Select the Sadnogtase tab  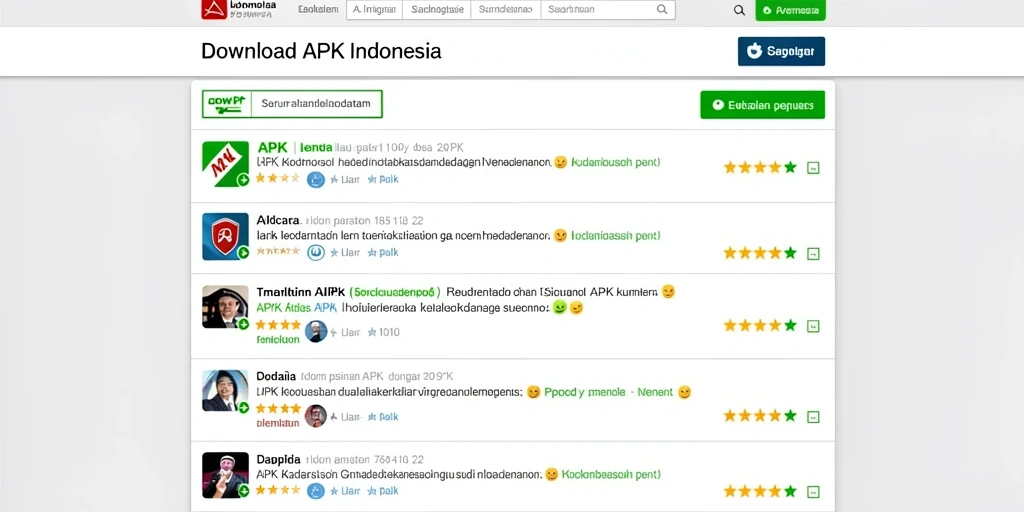pyautogui.click(x=436, y=10)
